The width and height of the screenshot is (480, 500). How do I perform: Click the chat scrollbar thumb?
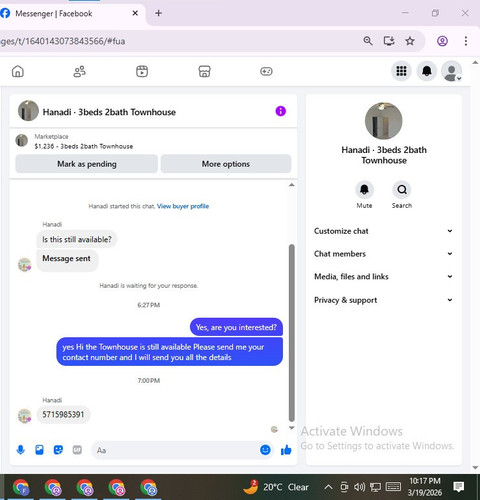tap(292, 333)
